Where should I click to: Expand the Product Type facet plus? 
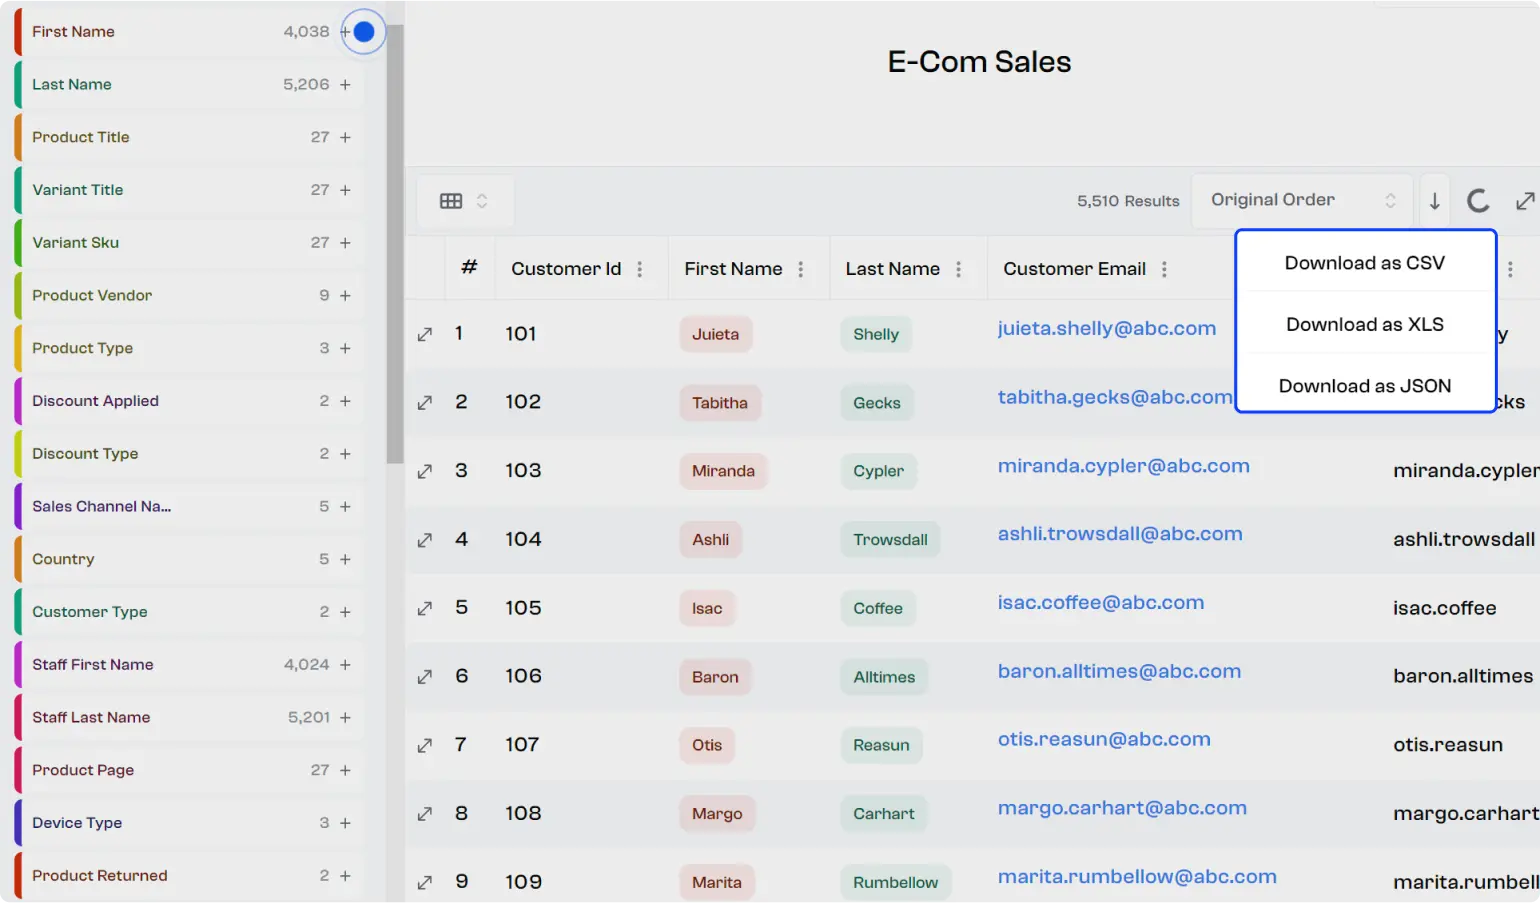click(x=345, y=349)
